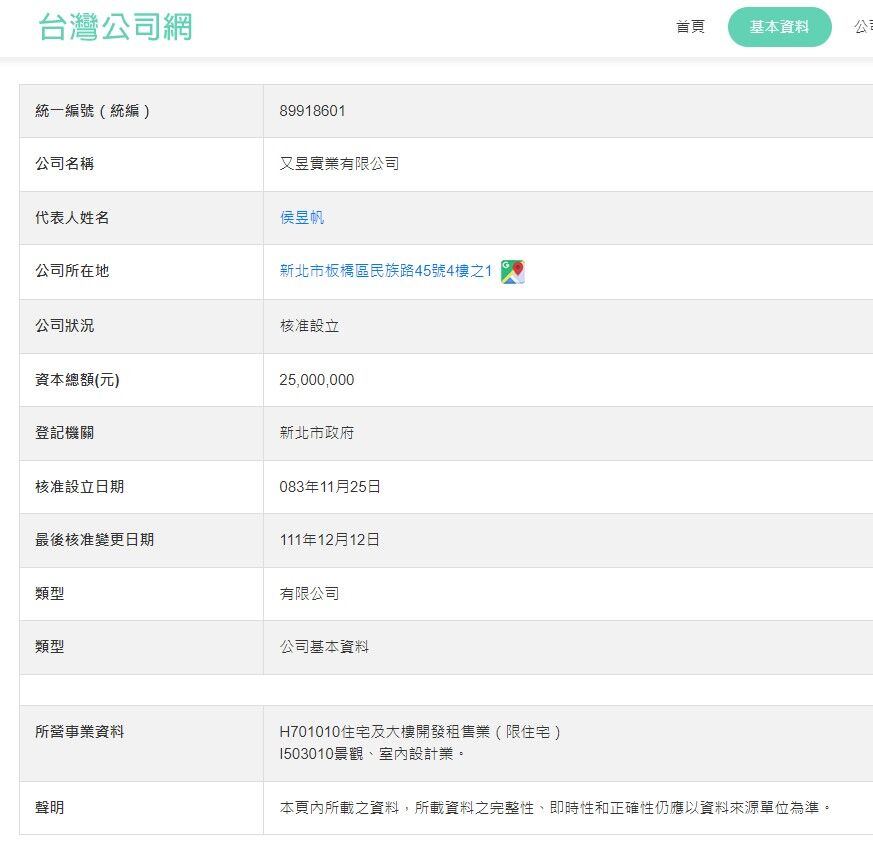Click the 代表人姓名 label cell

(141, 218)
